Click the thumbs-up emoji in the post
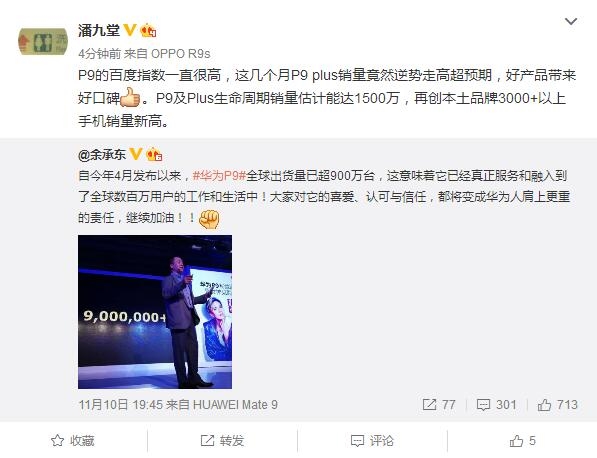This screenshot has width=597, height=458. [x=130, y=97]
